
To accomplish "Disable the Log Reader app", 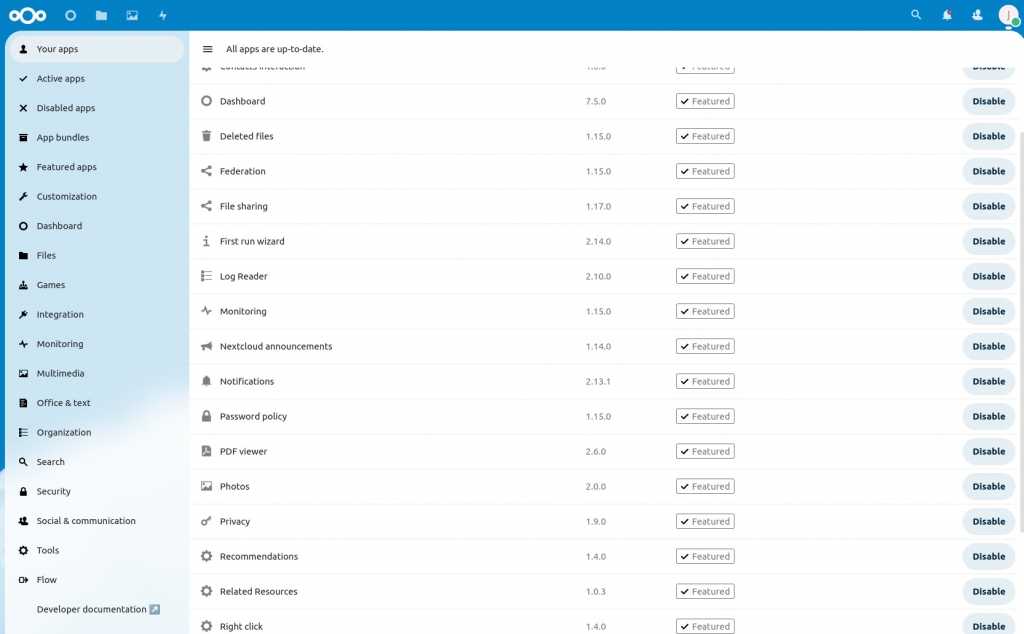I will [x=987, y=276].
